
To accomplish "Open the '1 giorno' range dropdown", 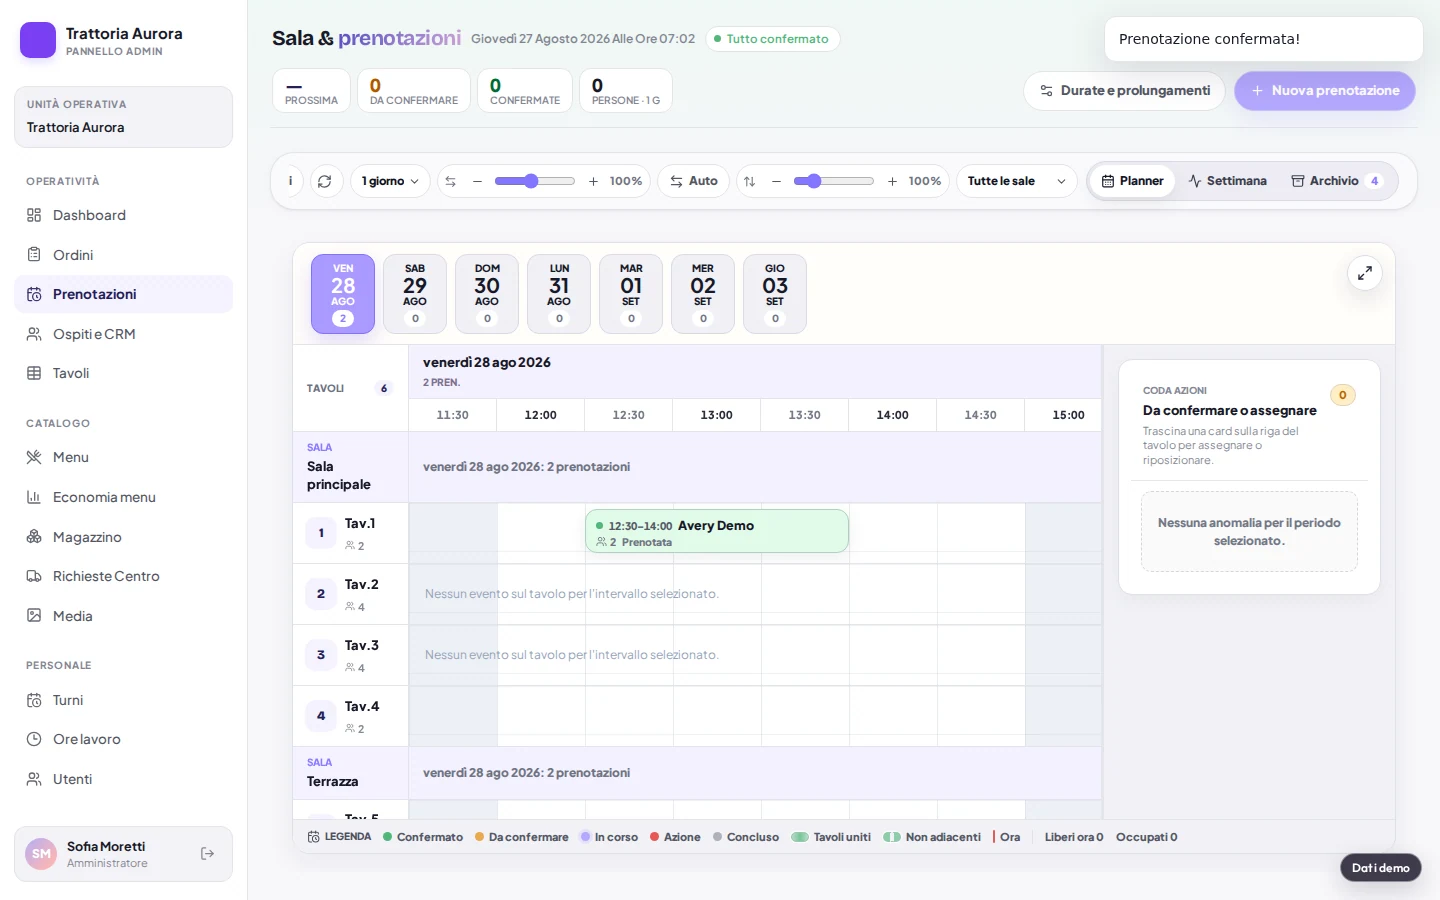I will point(390,181).
